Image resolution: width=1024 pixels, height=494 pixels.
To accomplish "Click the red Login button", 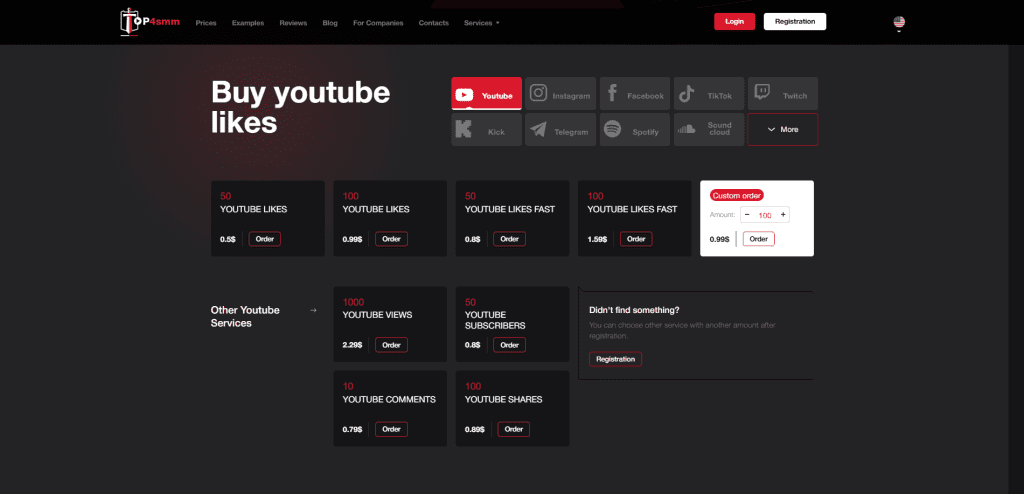I will 734,22.
